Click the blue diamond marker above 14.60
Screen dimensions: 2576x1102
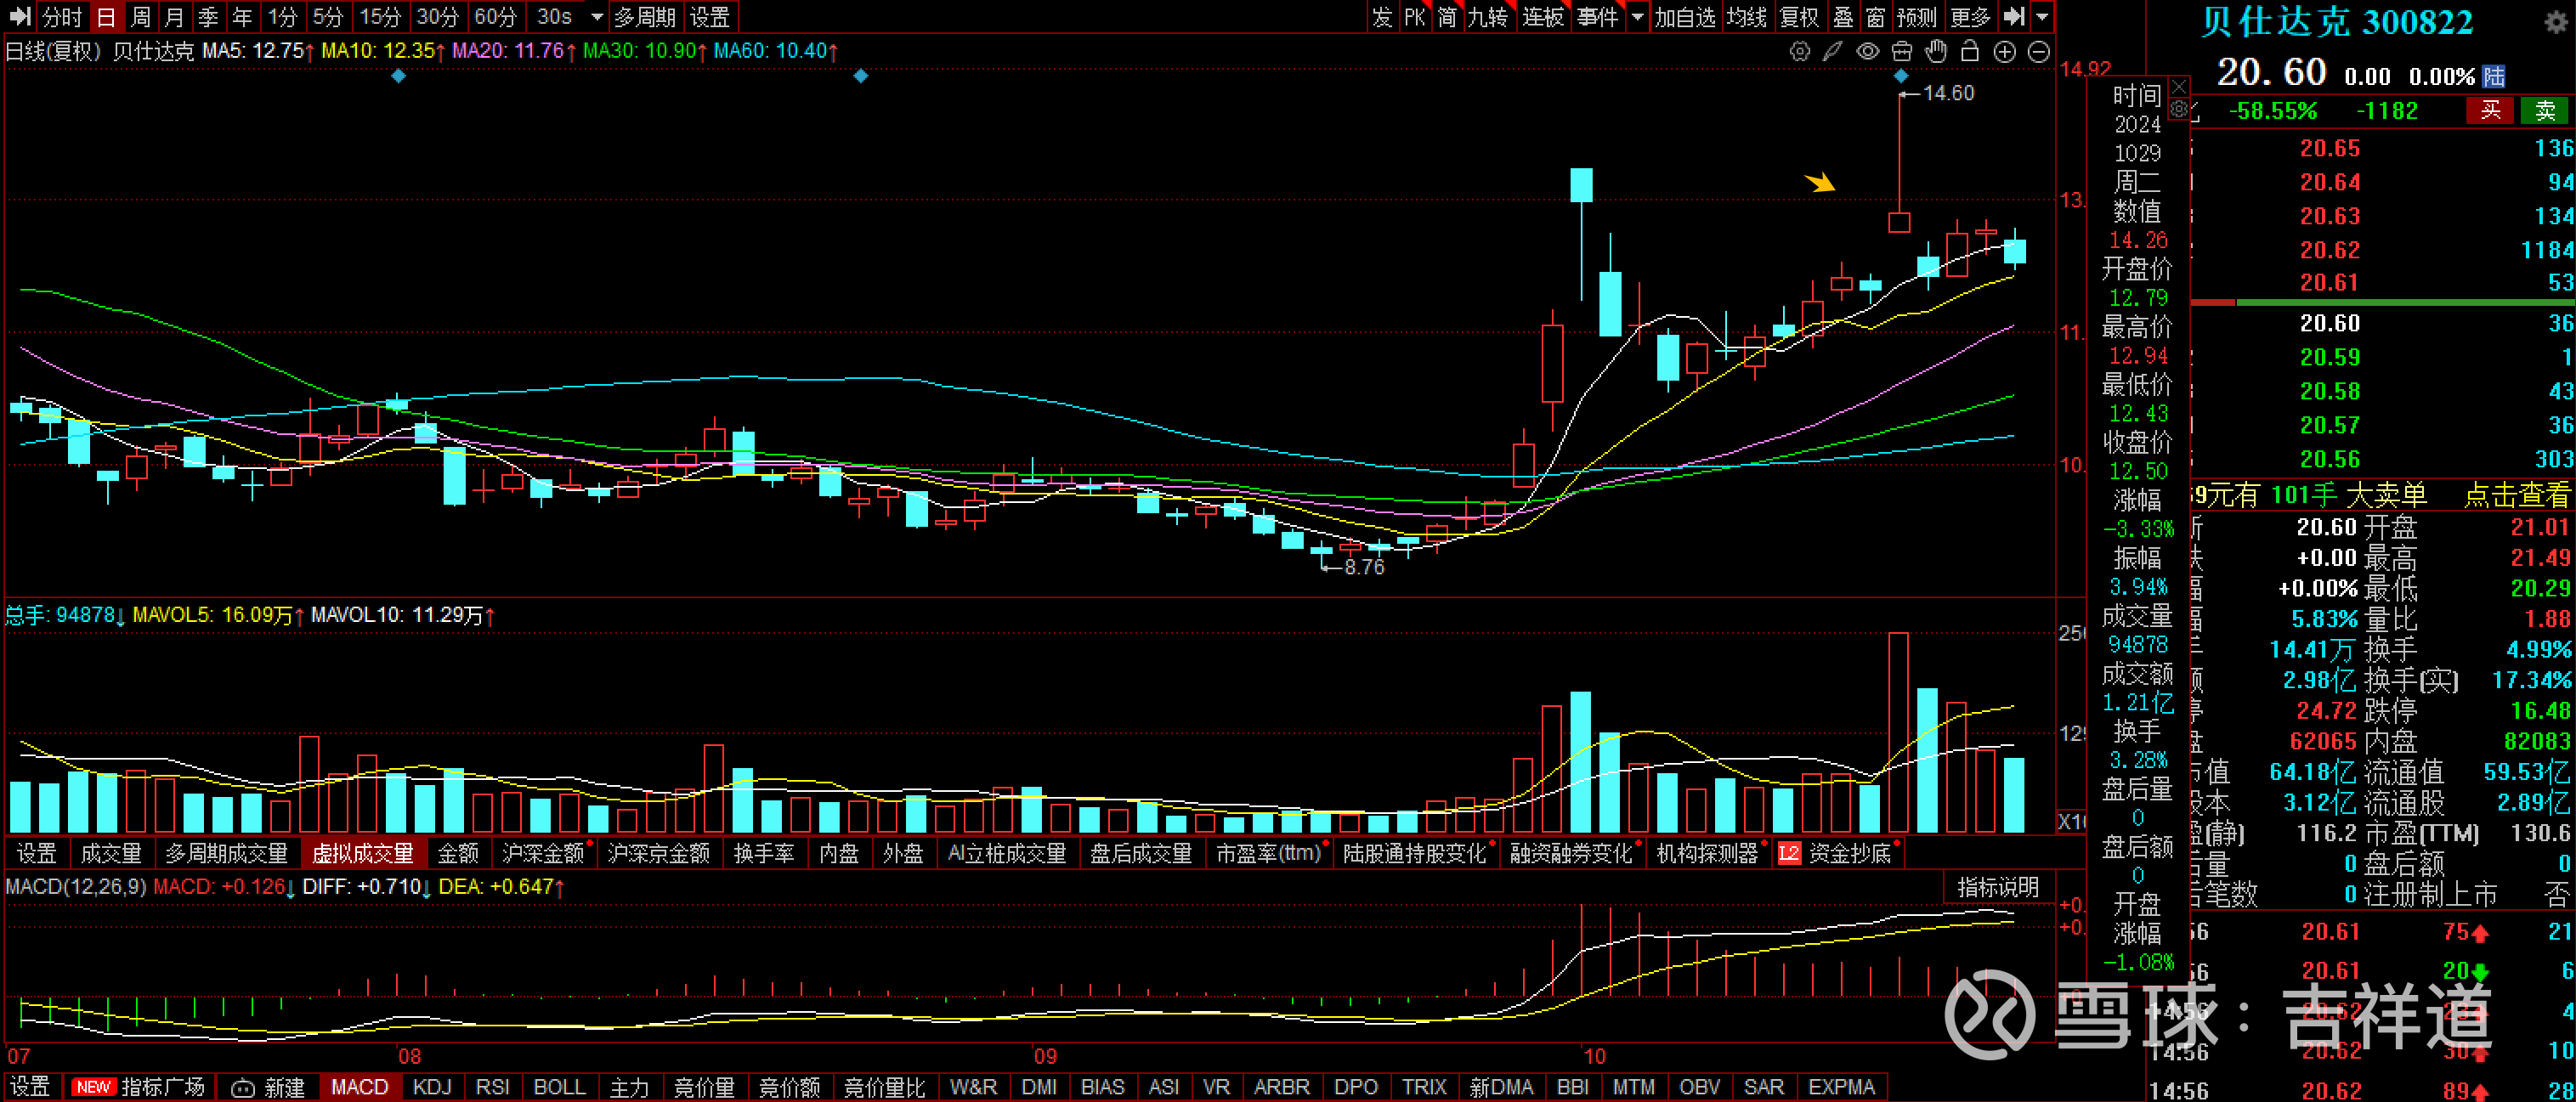[1900, 76]
